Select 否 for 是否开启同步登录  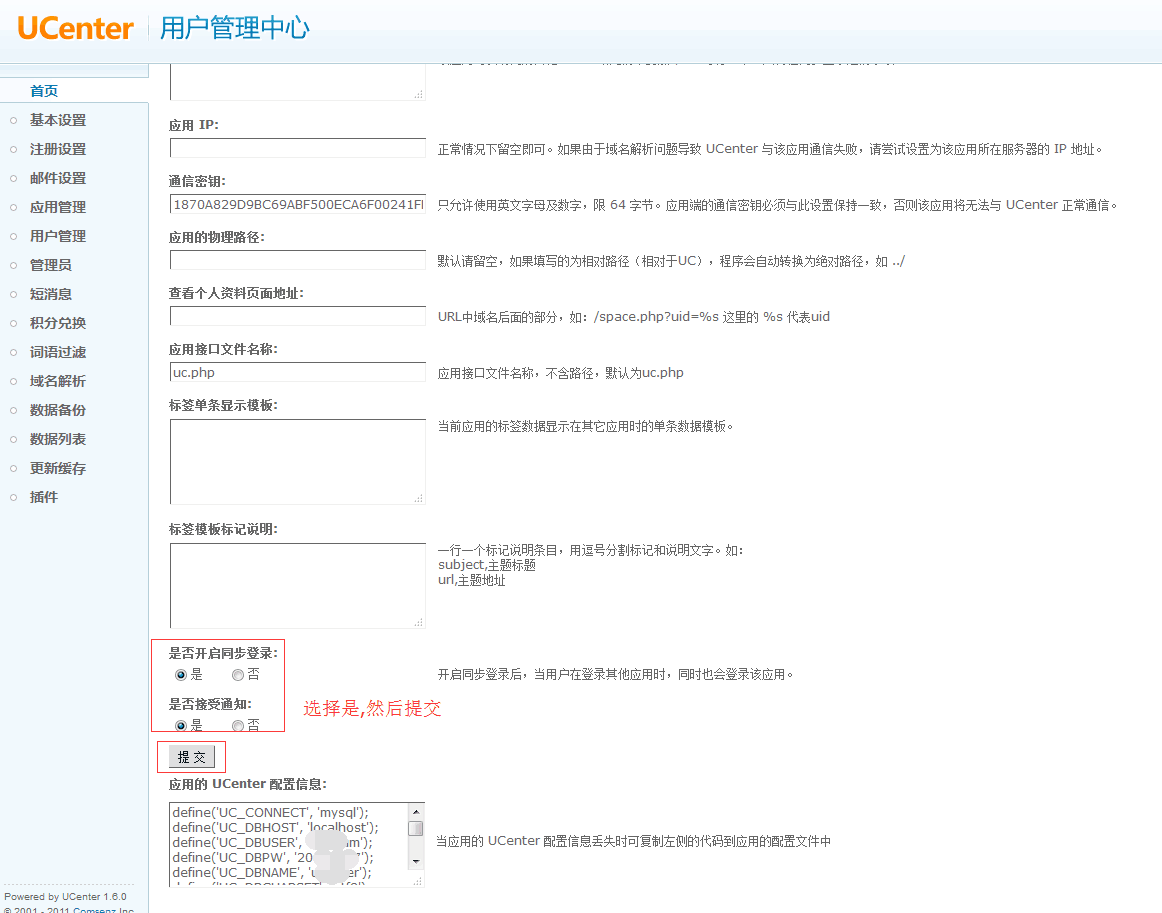[x=238, y=674]
